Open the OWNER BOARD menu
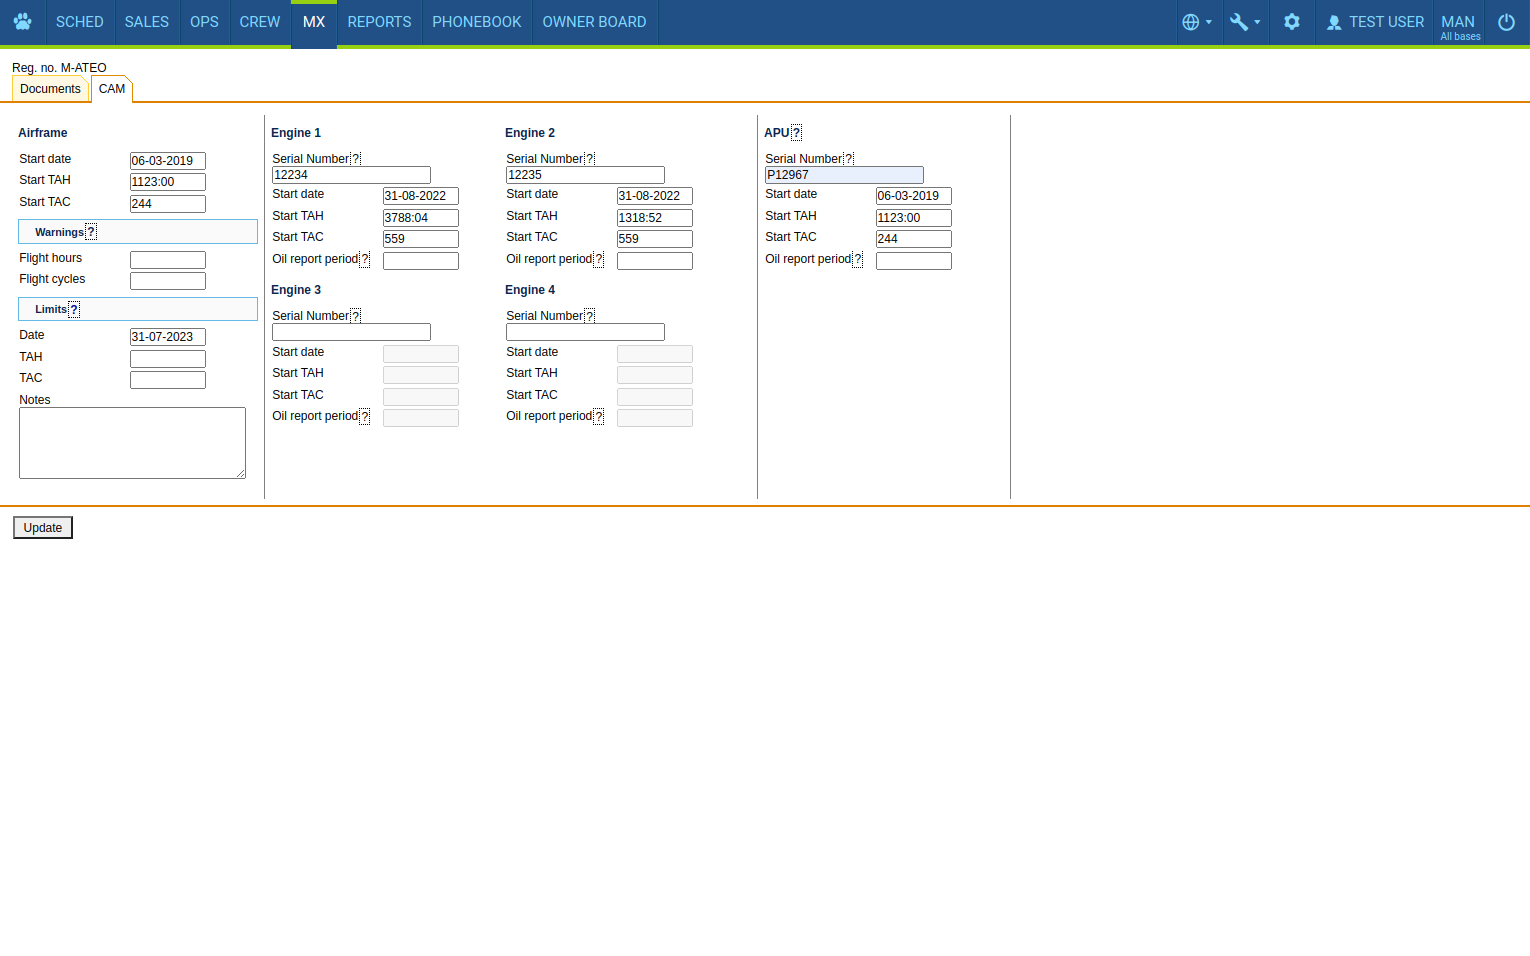The width and height of the screenshot is (1530, 956). point(594,22)
